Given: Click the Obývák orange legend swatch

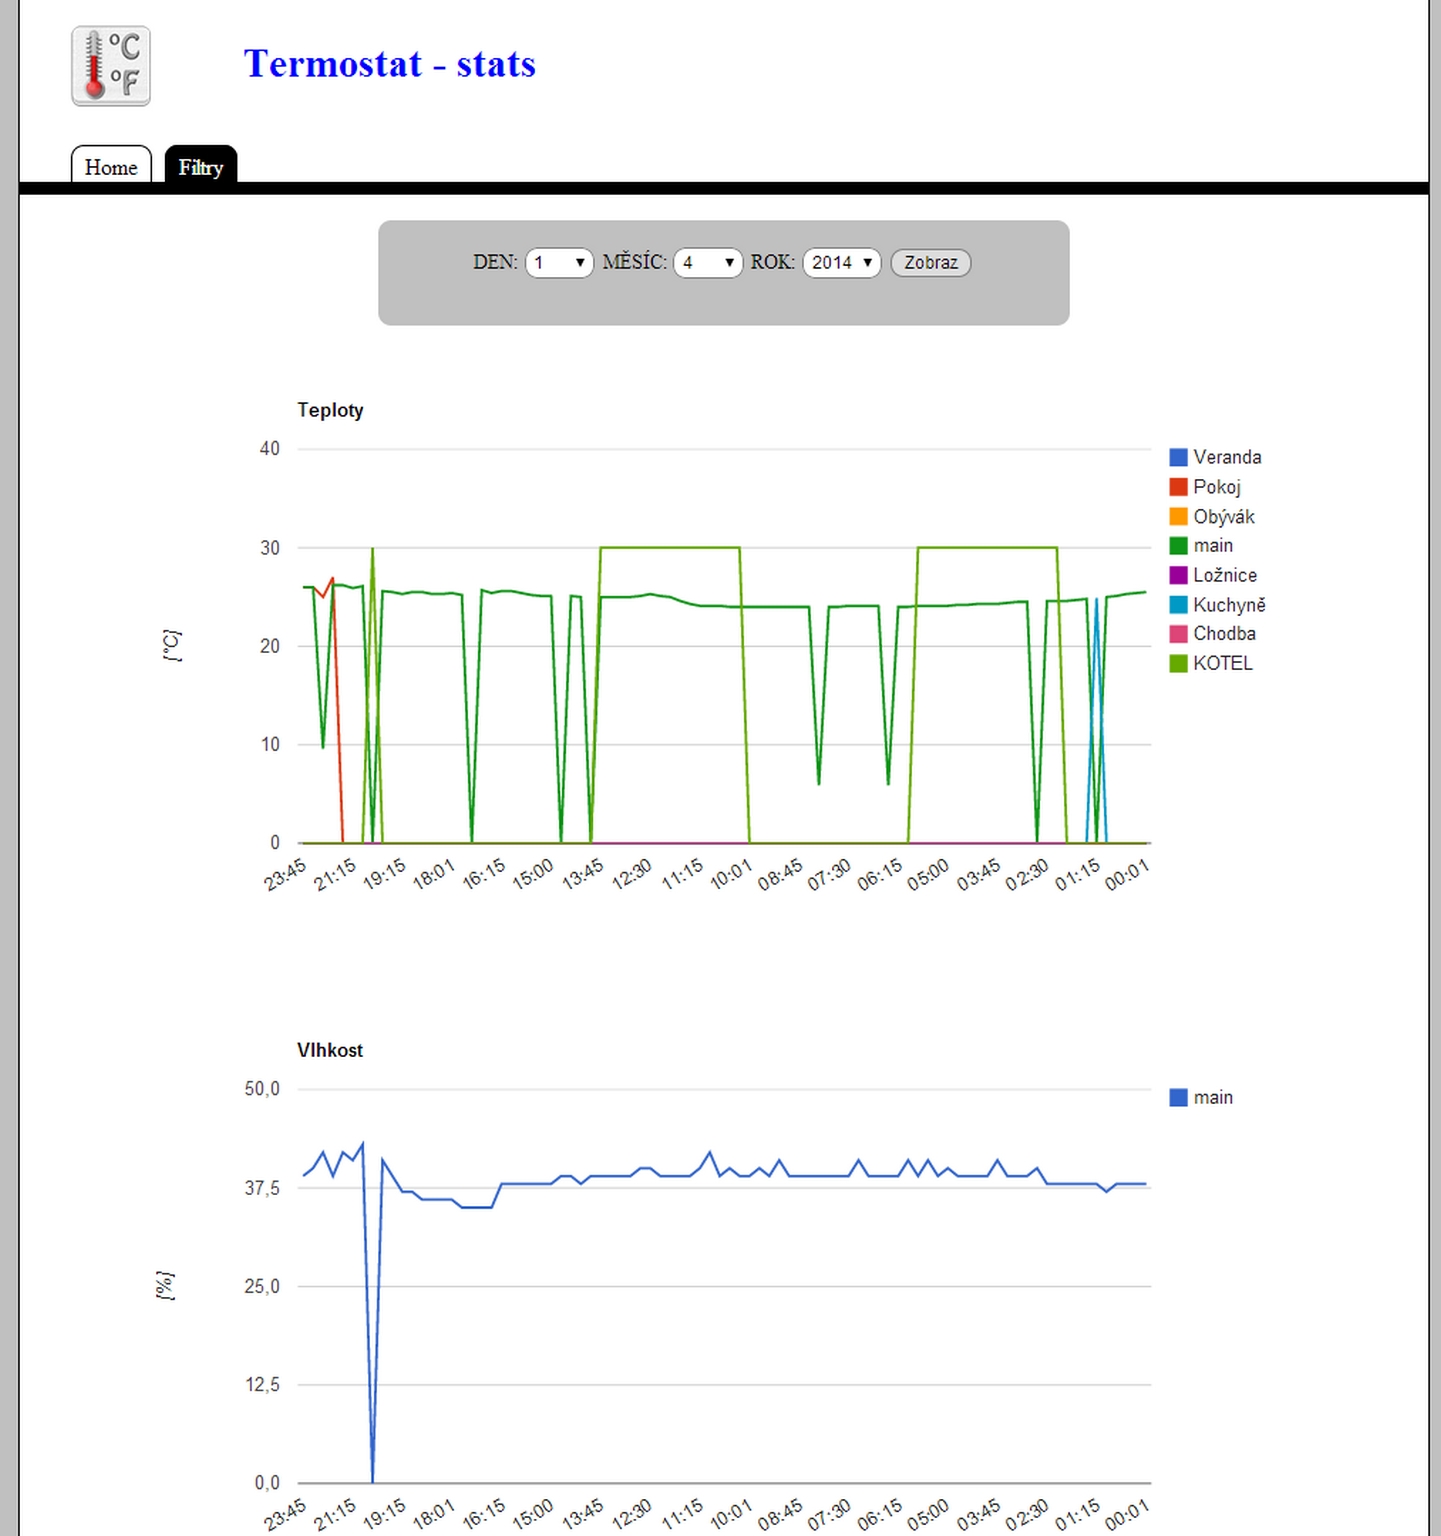Looking at the screenshot, I should (1178, 517).
